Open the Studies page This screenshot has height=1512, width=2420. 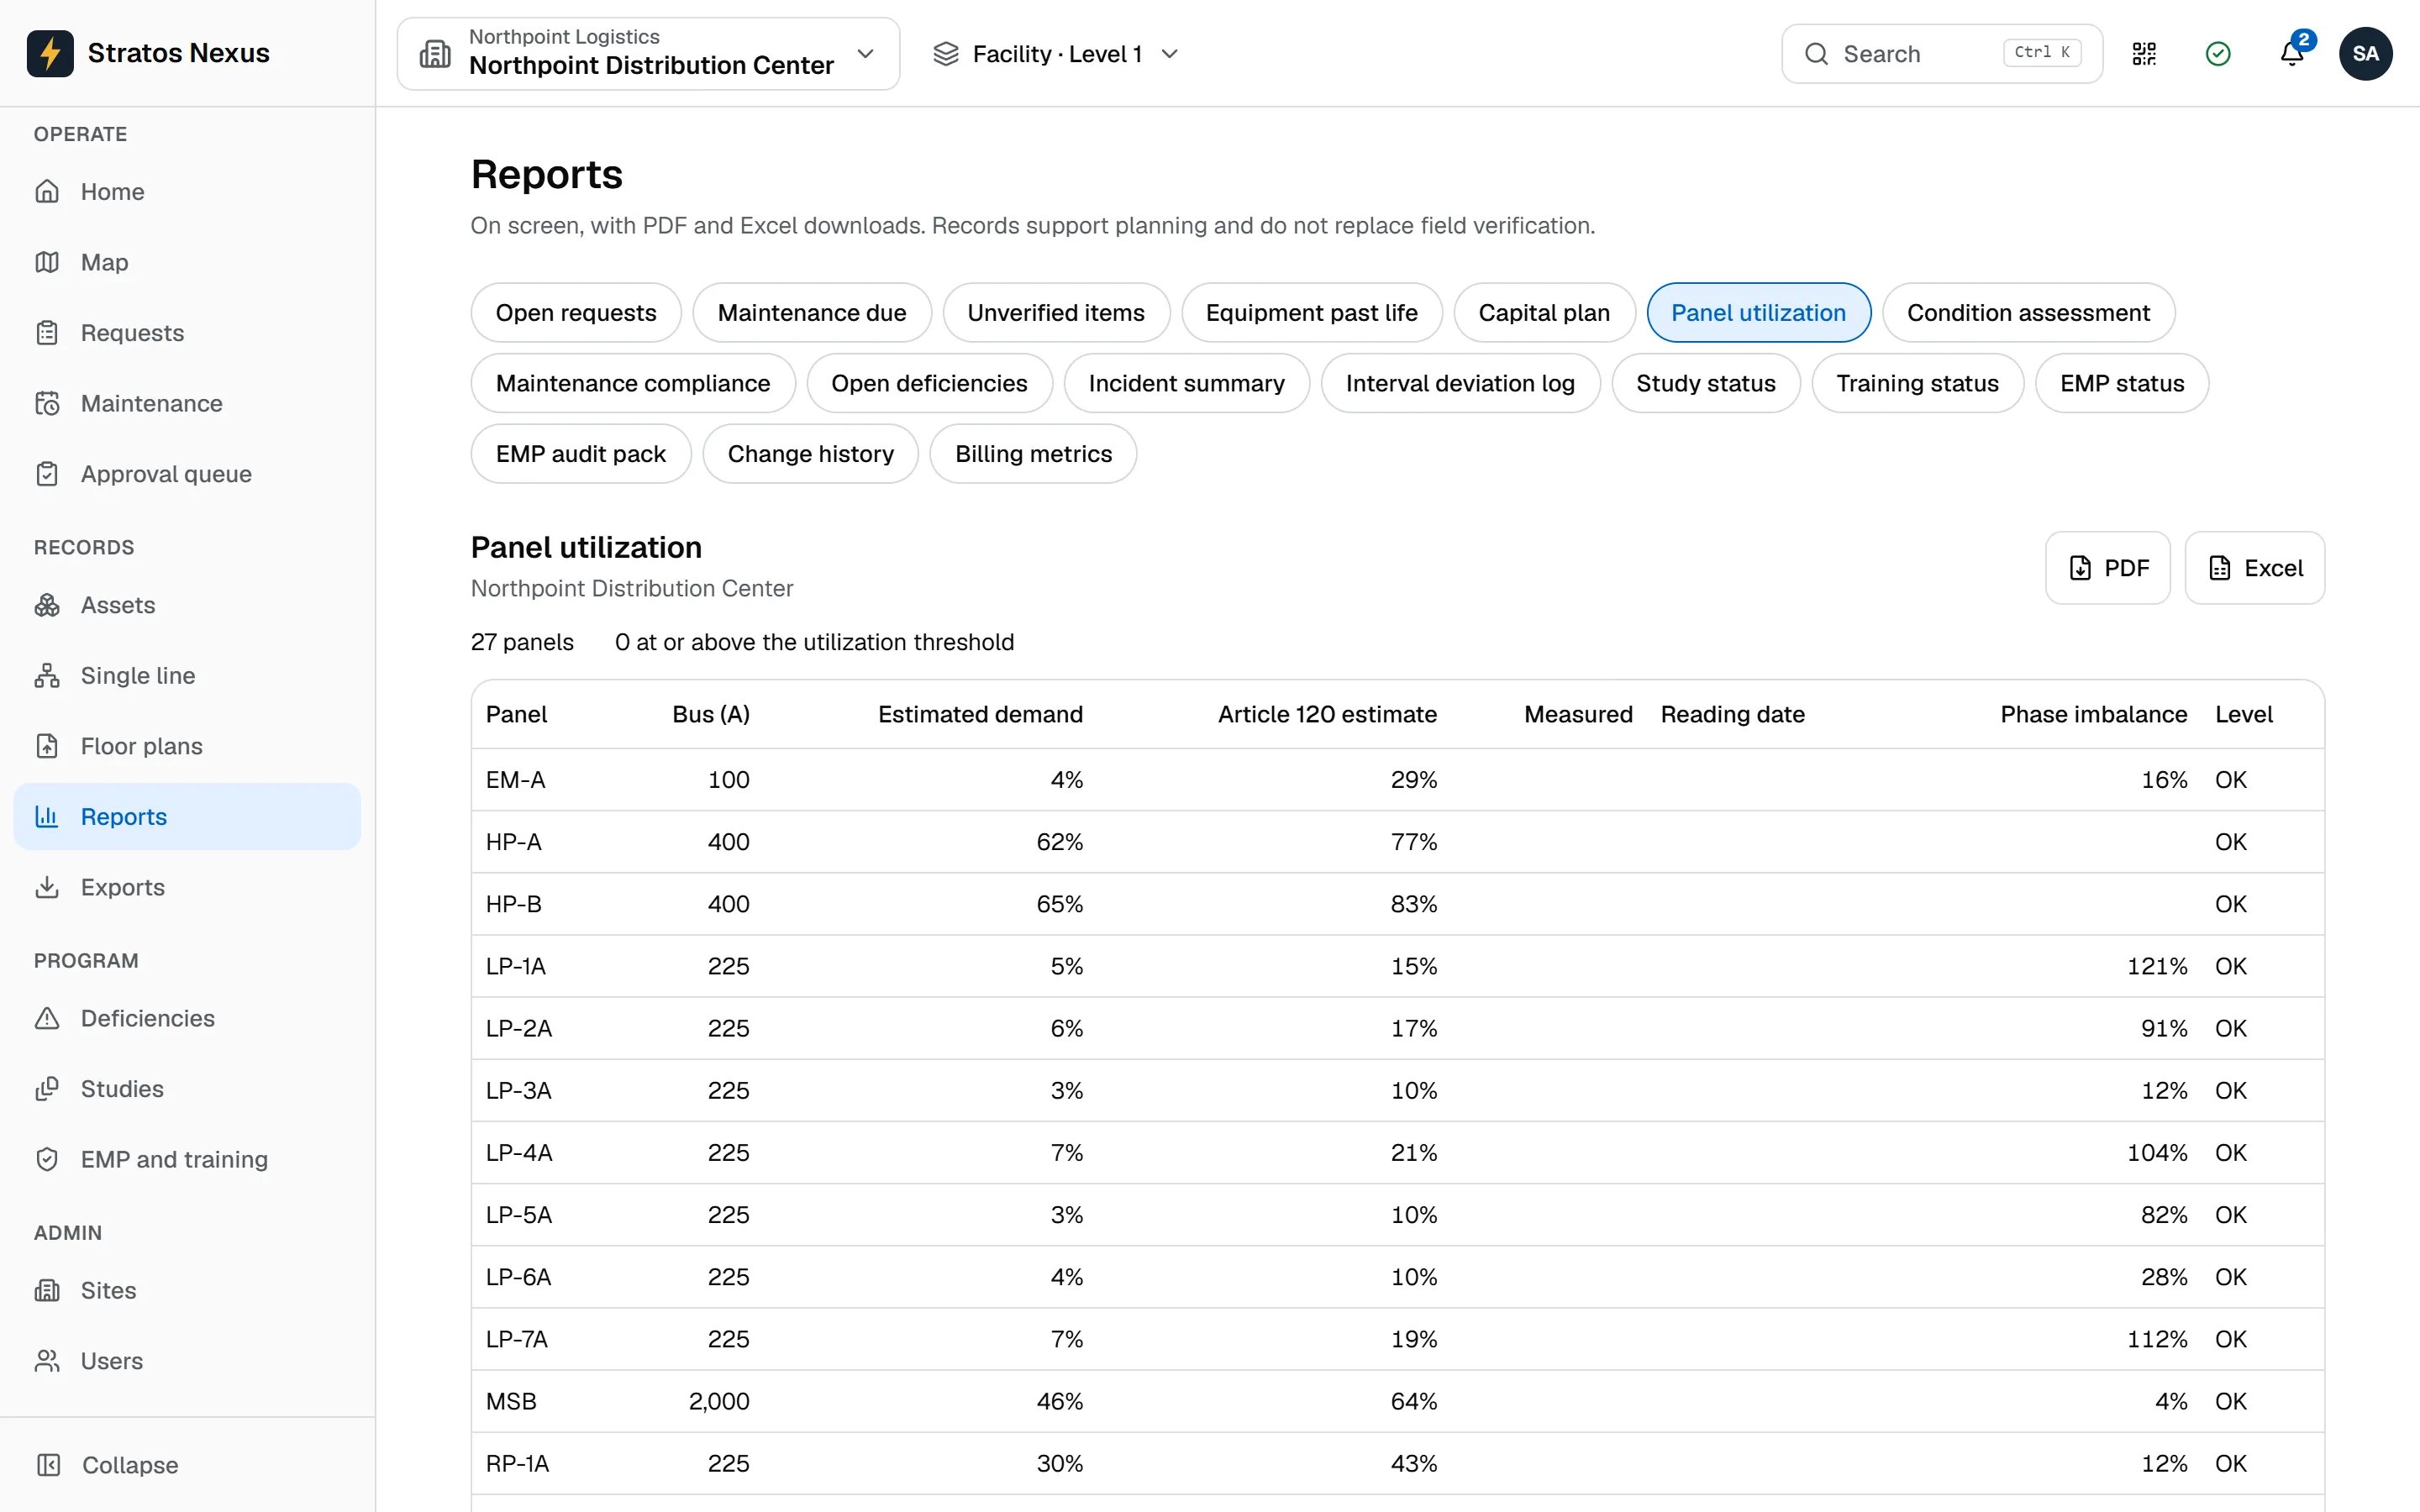(187, 1088)
